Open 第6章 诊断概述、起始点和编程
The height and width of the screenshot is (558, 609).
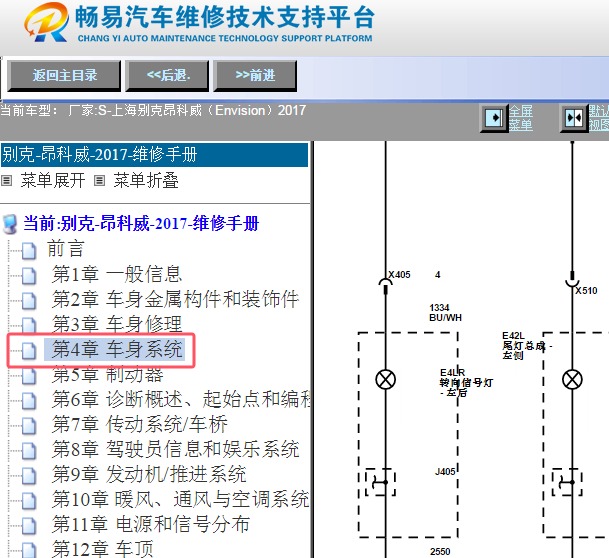[x=181, y=399]
